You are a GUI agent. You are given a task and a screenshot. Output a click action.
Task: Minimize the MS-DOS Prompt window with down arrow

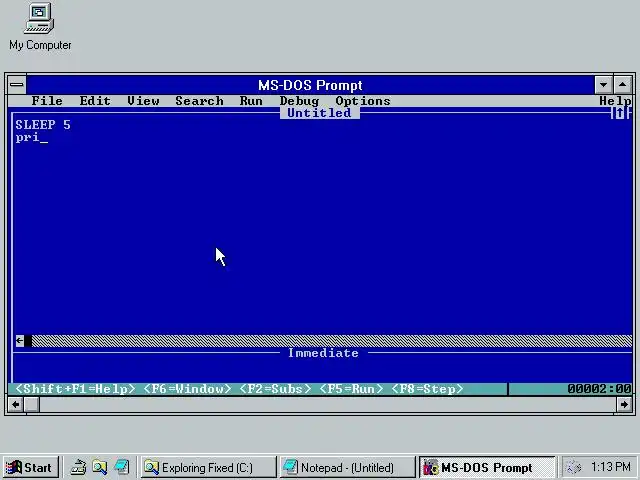[x=603, y=85]
